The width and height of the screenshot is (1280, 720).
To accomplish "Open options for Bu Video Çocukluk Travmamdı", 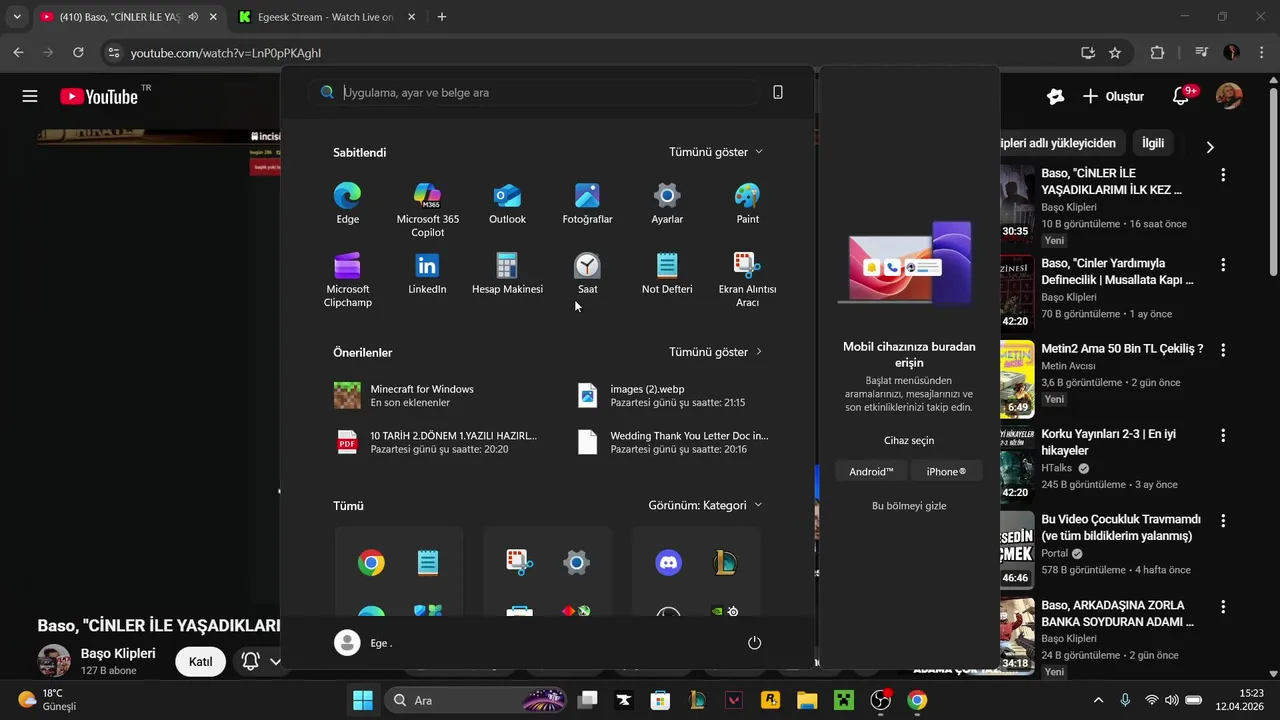I will pos(1222,521).
